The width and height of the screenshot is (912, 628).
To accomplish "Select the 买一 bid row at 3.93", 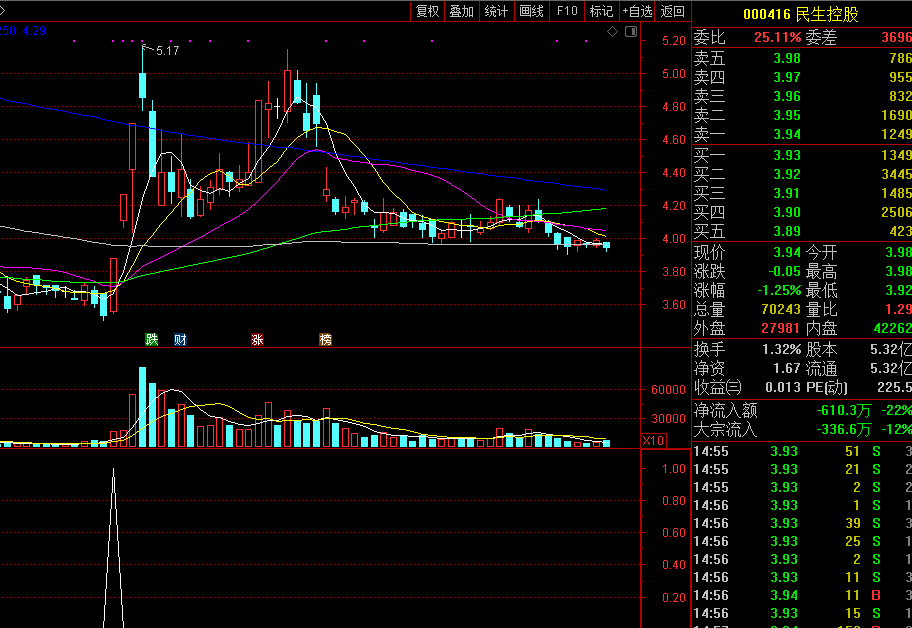I will pos(802,155).
